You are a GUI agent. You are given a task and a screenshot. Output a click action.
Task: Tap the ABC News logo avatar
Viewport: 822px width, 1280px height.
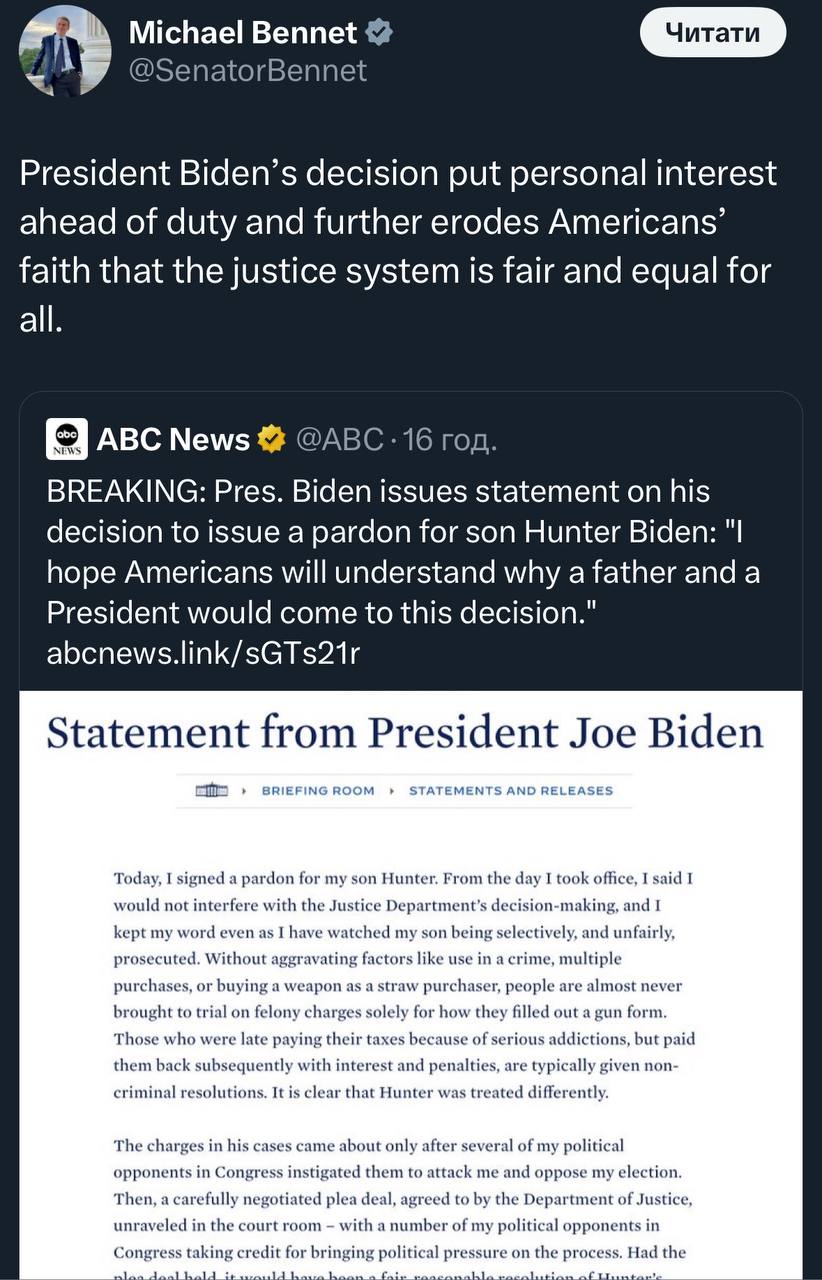point(67,439)
